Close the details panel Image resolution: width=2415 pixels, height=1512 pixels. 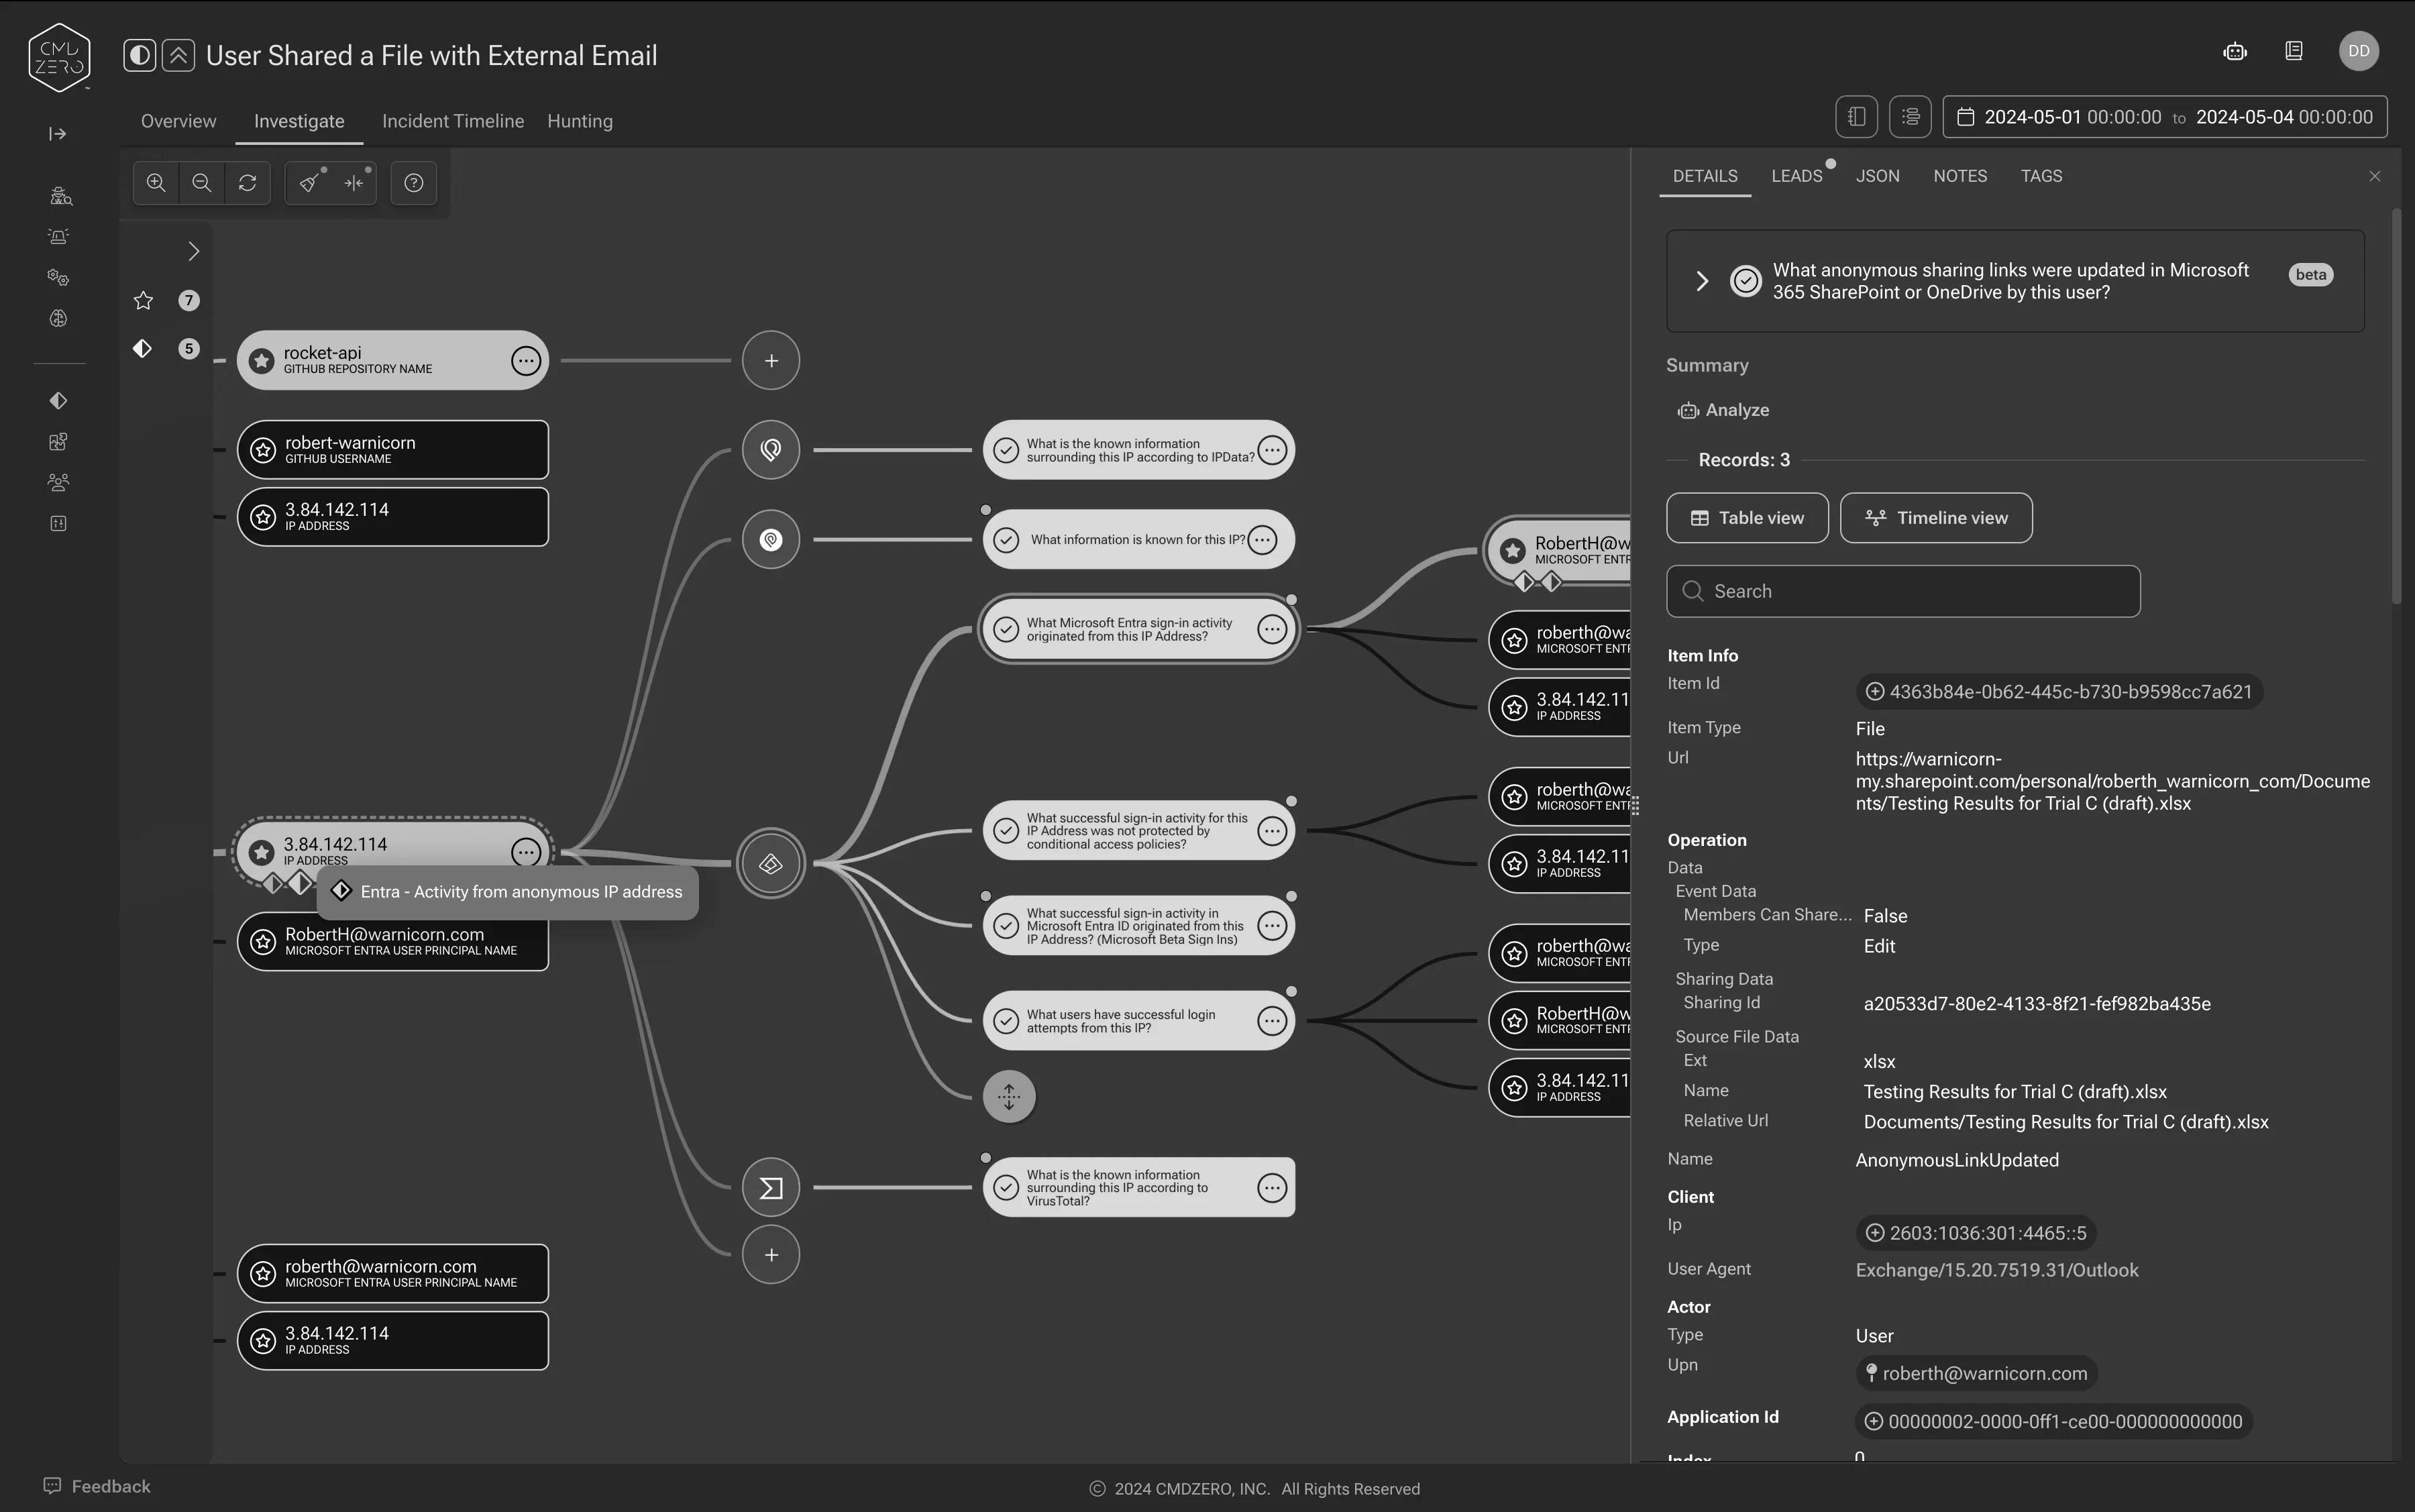(x=2375, y=176)
